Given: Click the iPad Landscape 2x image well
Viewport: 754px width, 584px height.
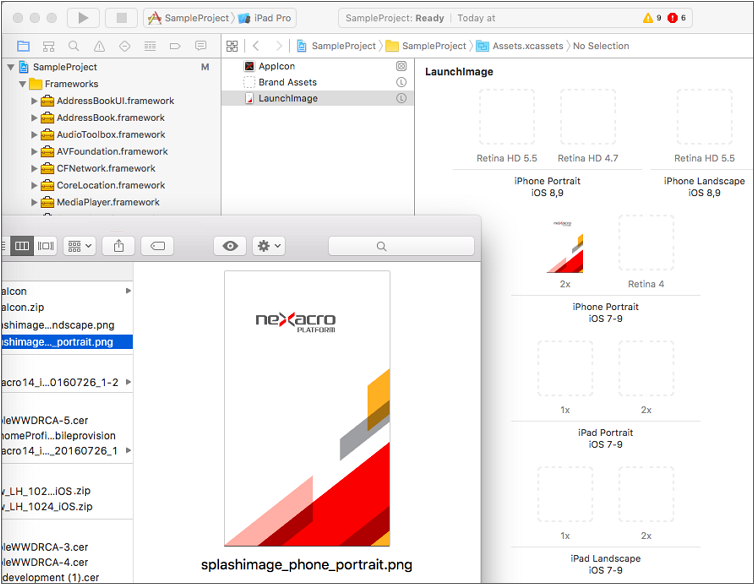Looking at the screenshot, I should (x=646, y=494).
